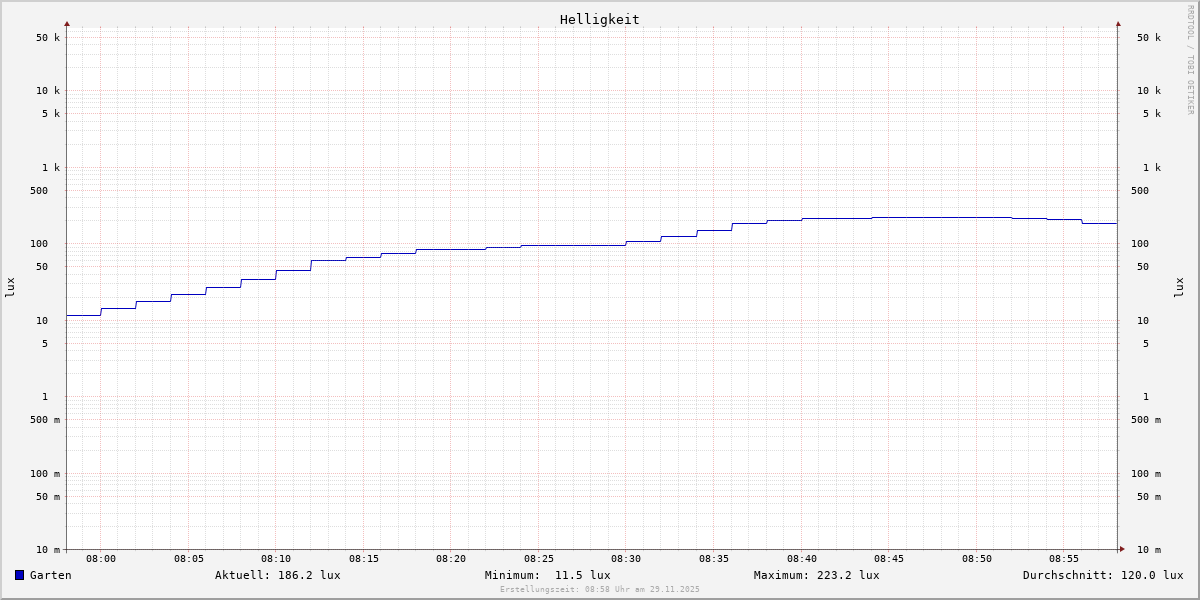Click the red arrow ending the time axis
The image size is (1200, 600).
pyautogui.click(x=1122, y=549)
